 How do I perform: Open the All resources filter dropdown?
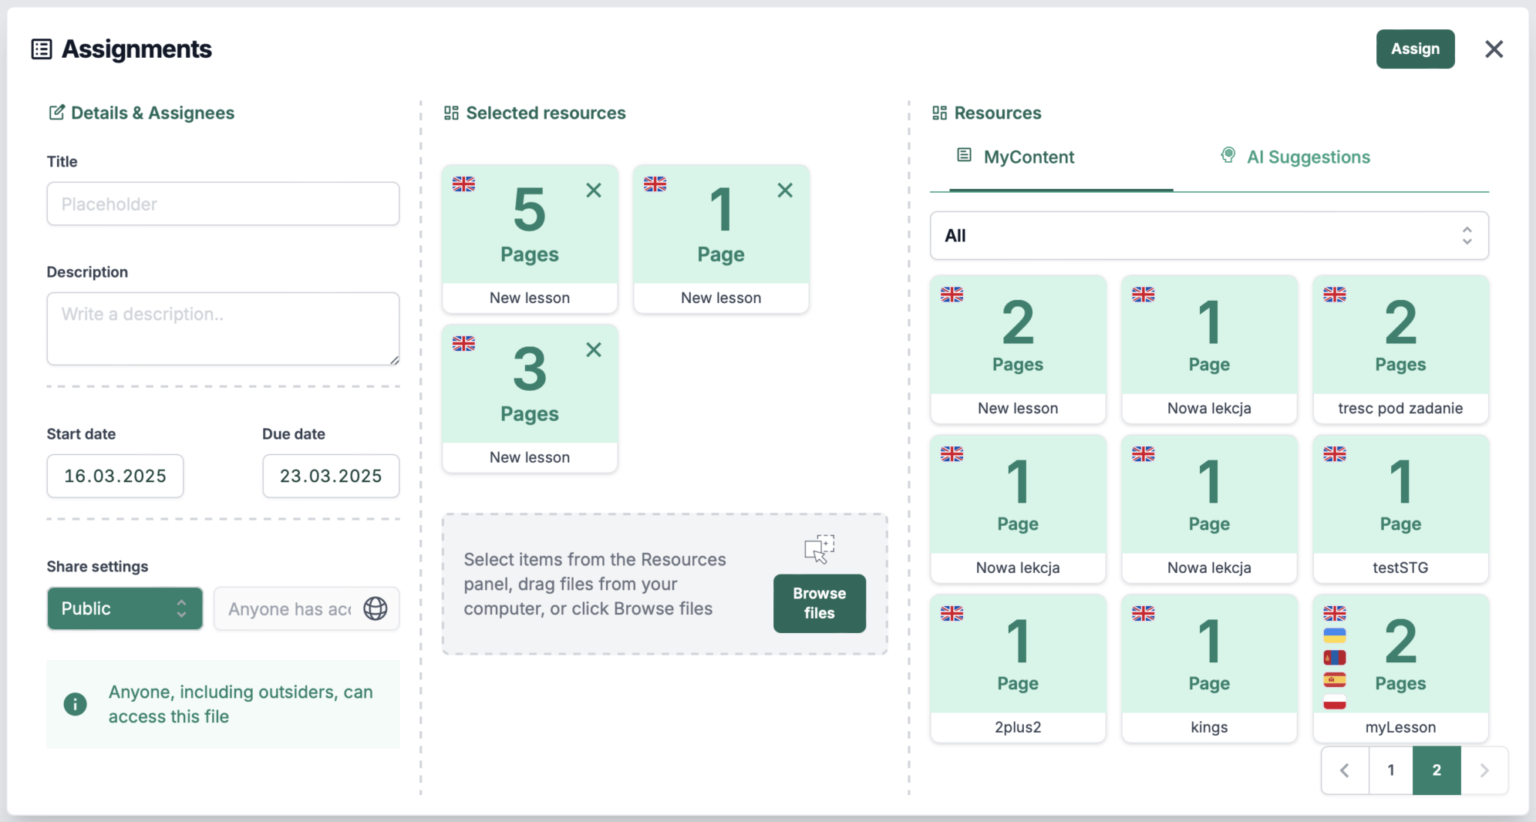click(1209, 235)
